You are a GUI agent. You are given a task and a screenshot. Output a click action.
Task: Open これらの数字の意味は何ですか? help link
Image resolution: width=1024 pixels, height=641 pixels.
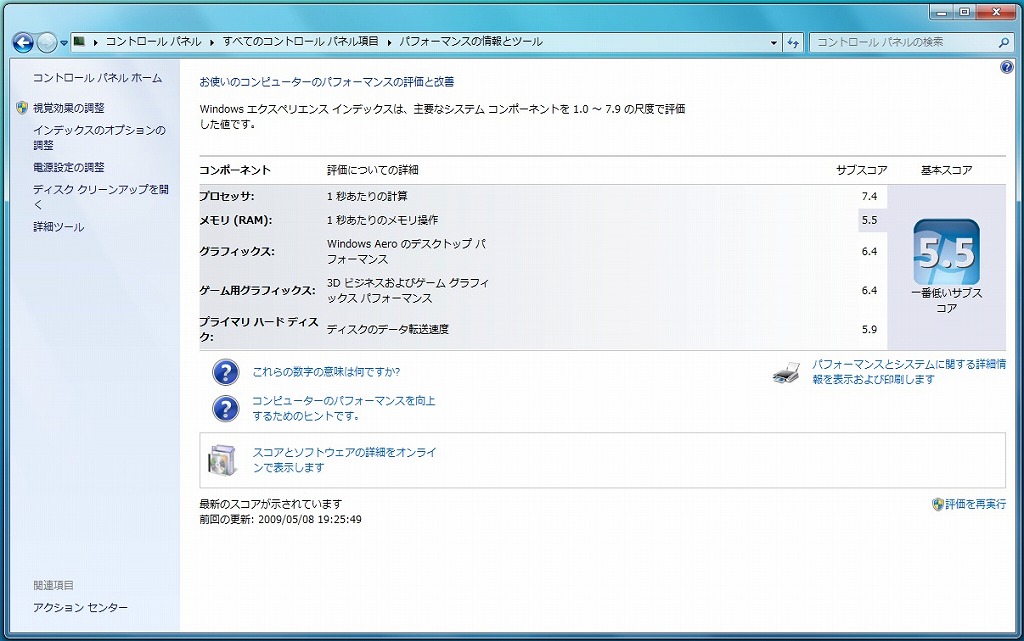[x=326, y=372]
